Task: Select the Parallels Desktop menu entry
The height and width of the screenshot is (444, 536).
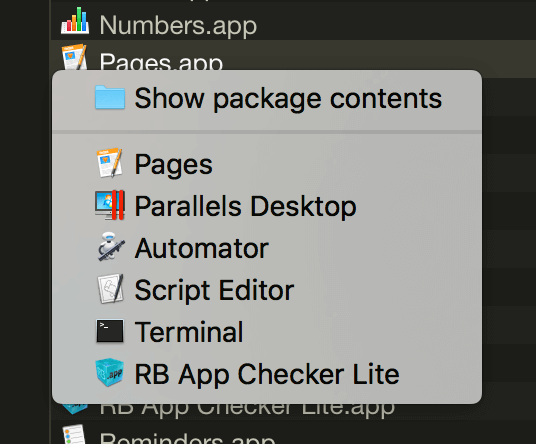Action: (x=267, y=206)
